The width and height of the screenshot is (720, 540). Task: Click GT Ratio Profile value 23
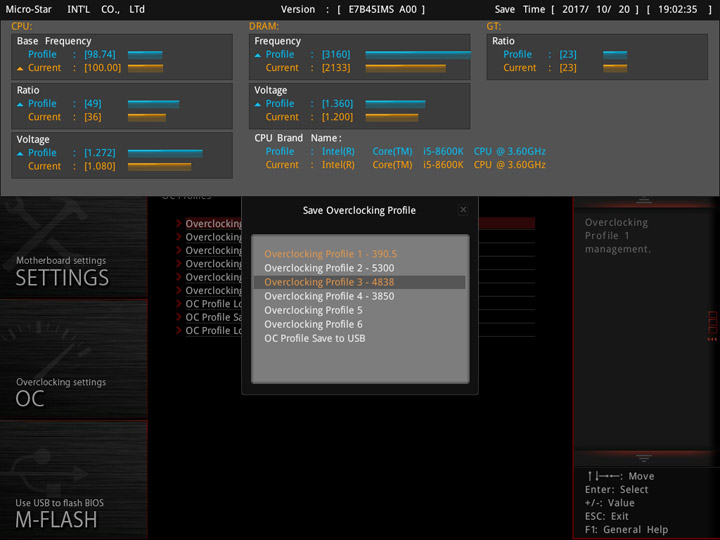coord(568,54)
